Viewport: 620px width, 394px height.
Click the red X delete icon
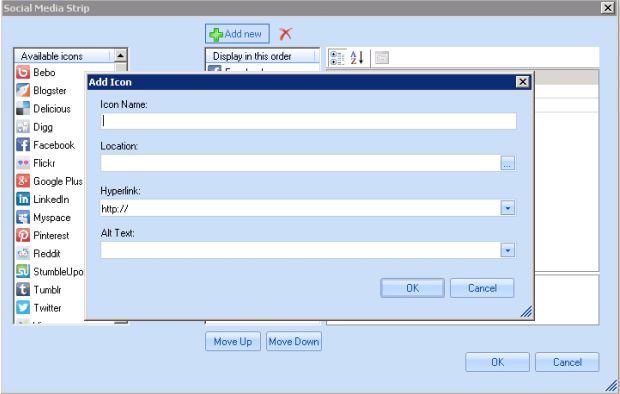pos(285,34)
